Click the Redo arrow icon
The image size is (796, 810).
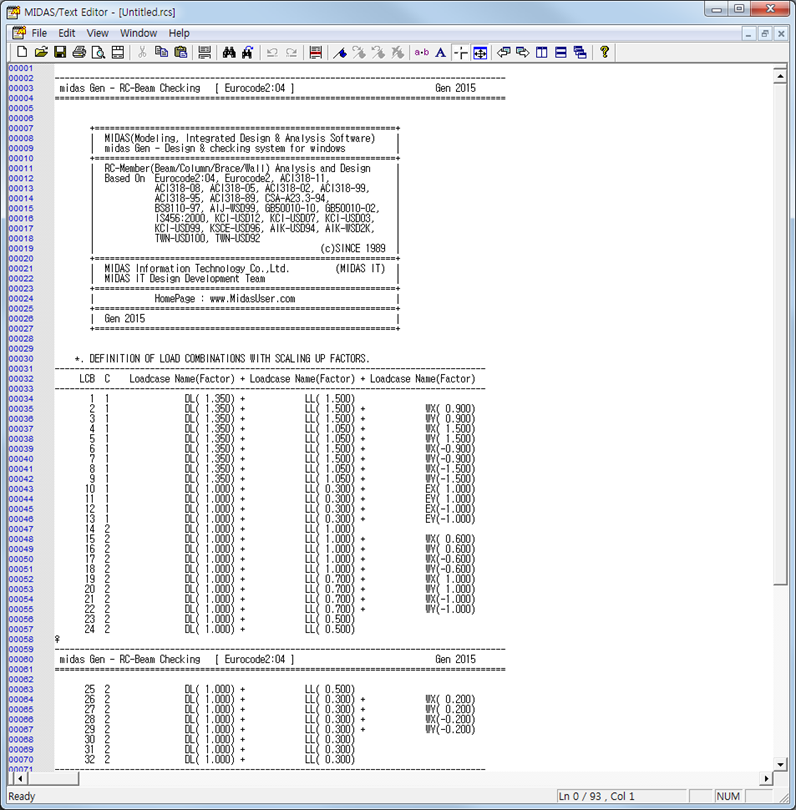[x=291, y=52]
